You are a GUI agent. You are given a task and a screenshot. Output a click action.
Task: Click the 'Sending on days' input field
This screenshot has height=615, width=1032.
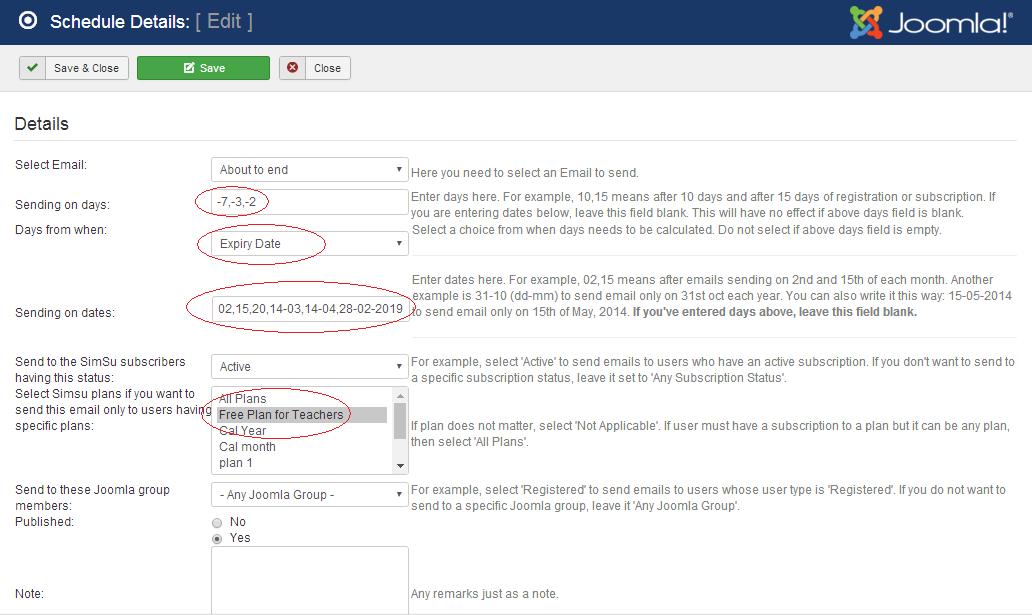point(309,202)
